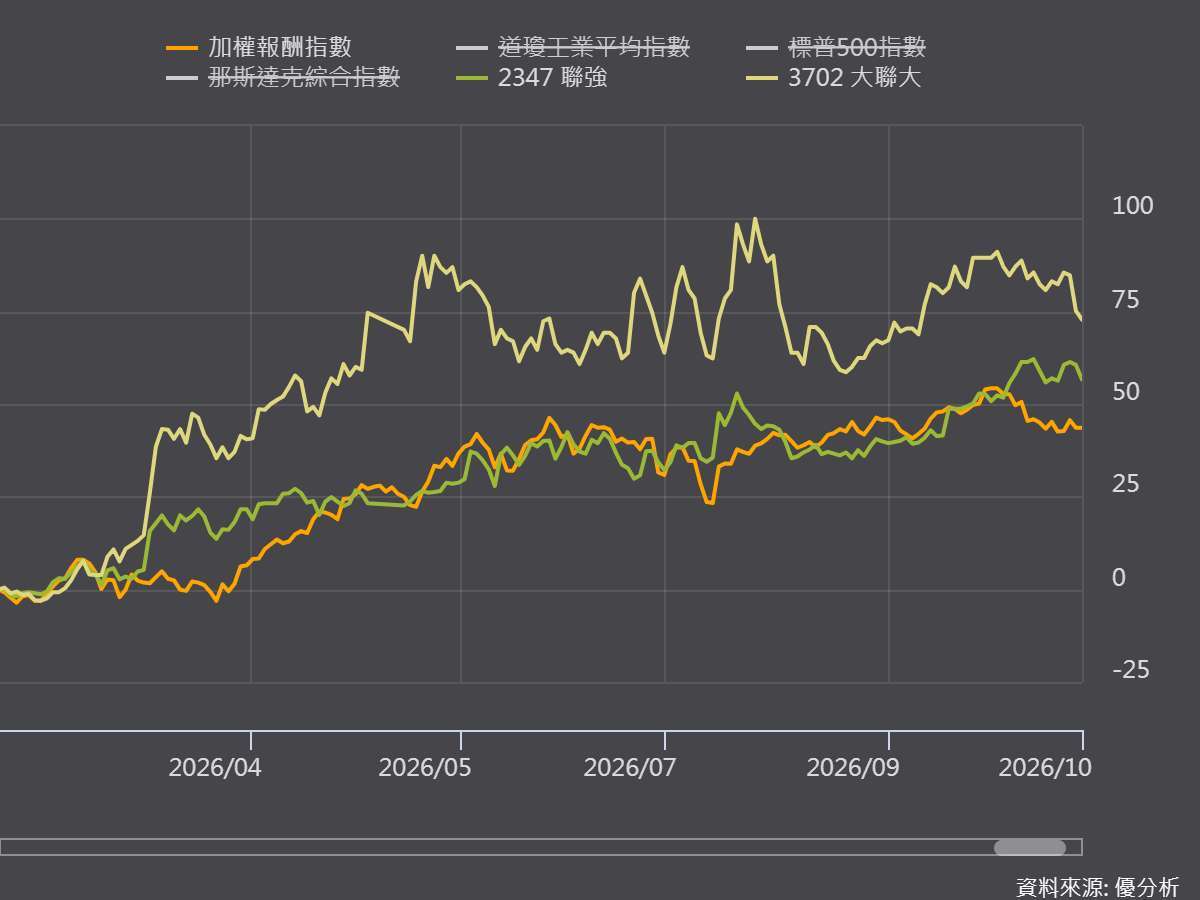Viewport: 1200px width, 900px height.
Task: Click the 2026/09 x-axis date label
Action: click(853, 768)
